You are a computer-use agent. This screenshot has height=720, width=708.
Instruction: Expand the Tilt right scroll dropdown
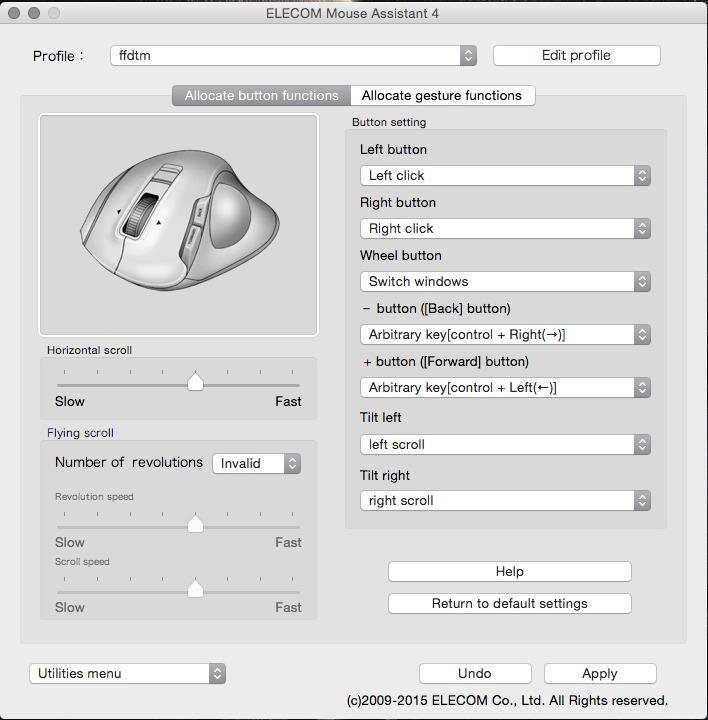pos(506,501)
